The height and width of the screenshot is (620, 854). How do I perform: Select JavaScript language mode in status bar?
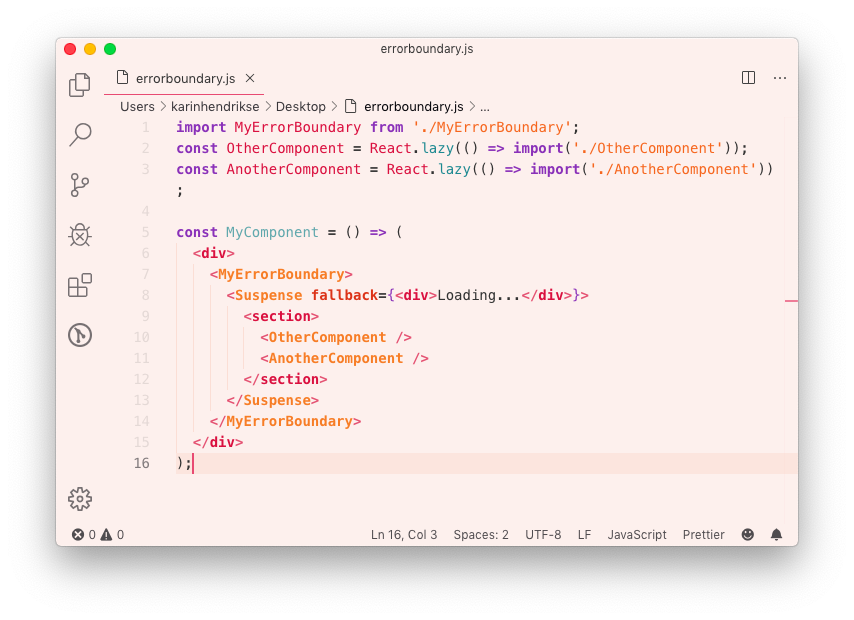[x=637, y=535]
